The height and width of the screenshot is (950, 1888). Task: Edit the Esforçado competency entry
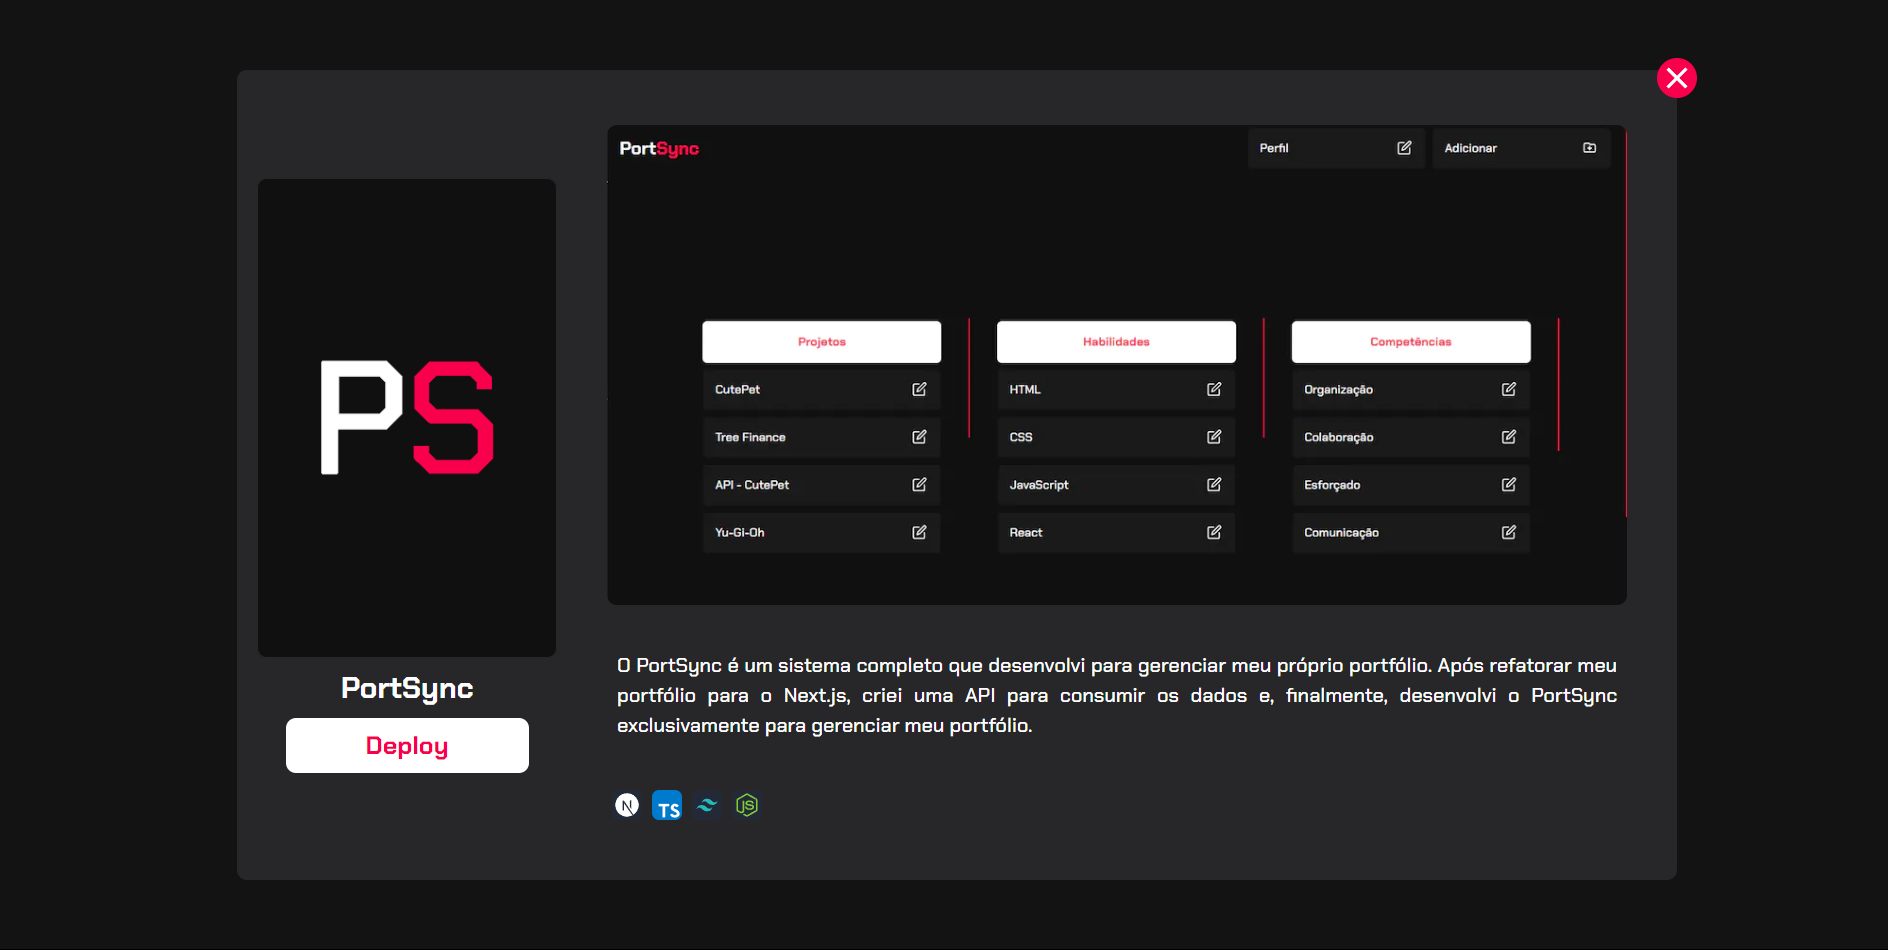1509,485
